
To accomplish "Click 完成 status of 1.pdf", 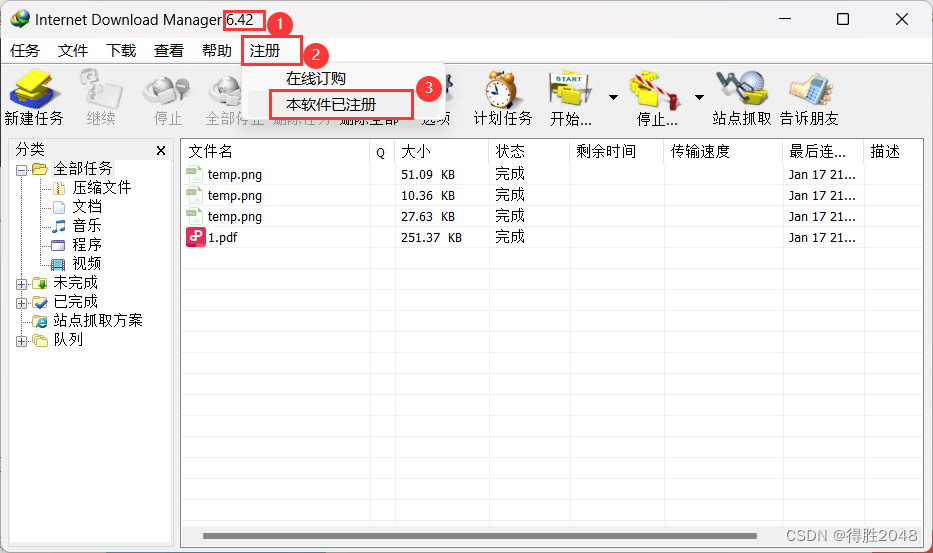I will 510,237.
